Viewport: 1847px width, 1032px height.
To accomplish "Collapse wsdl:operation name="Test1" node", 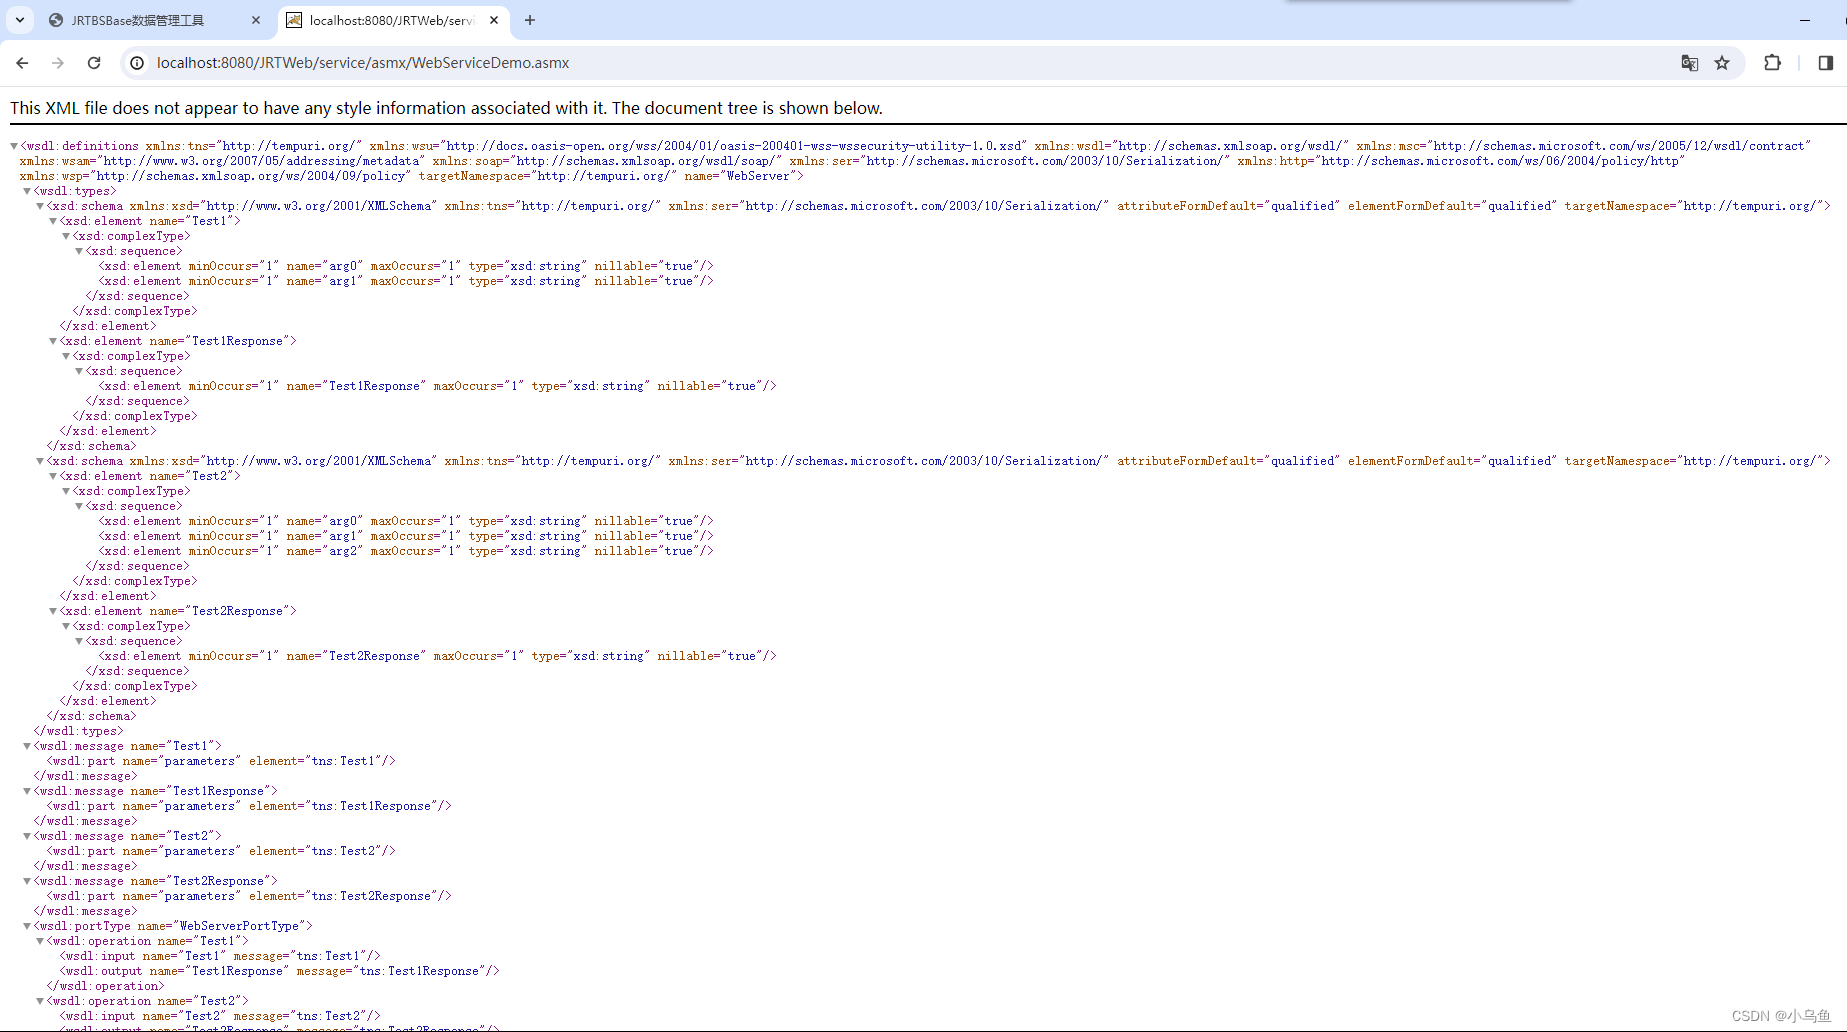I will click(x=40, y=941).
